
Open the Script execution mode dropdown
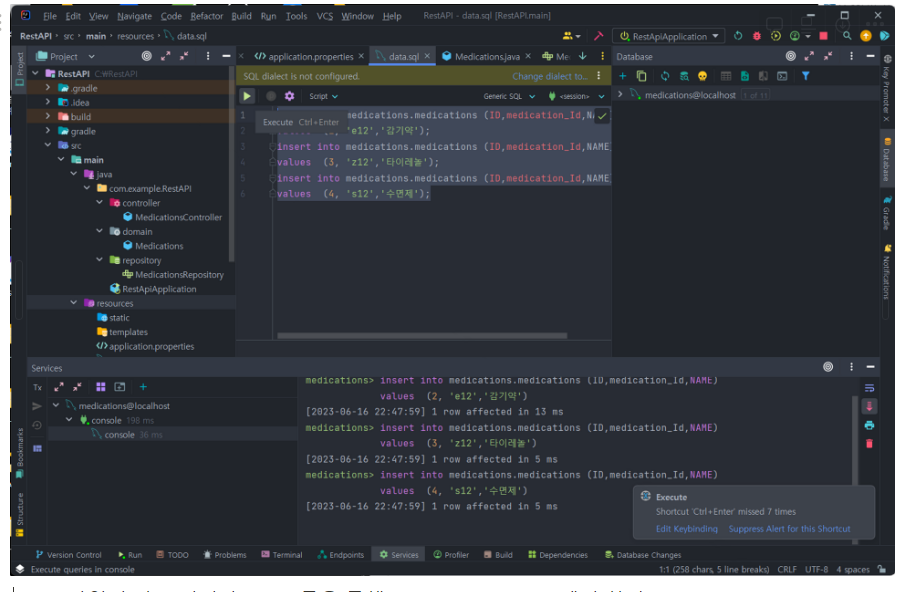(323, 96)
